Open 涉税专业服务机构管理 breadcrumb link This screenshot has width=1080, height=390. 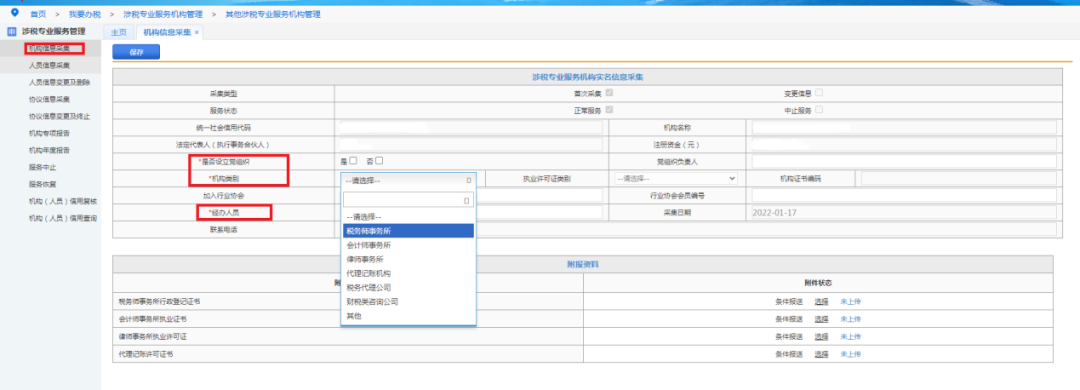(x=163, y=14)
